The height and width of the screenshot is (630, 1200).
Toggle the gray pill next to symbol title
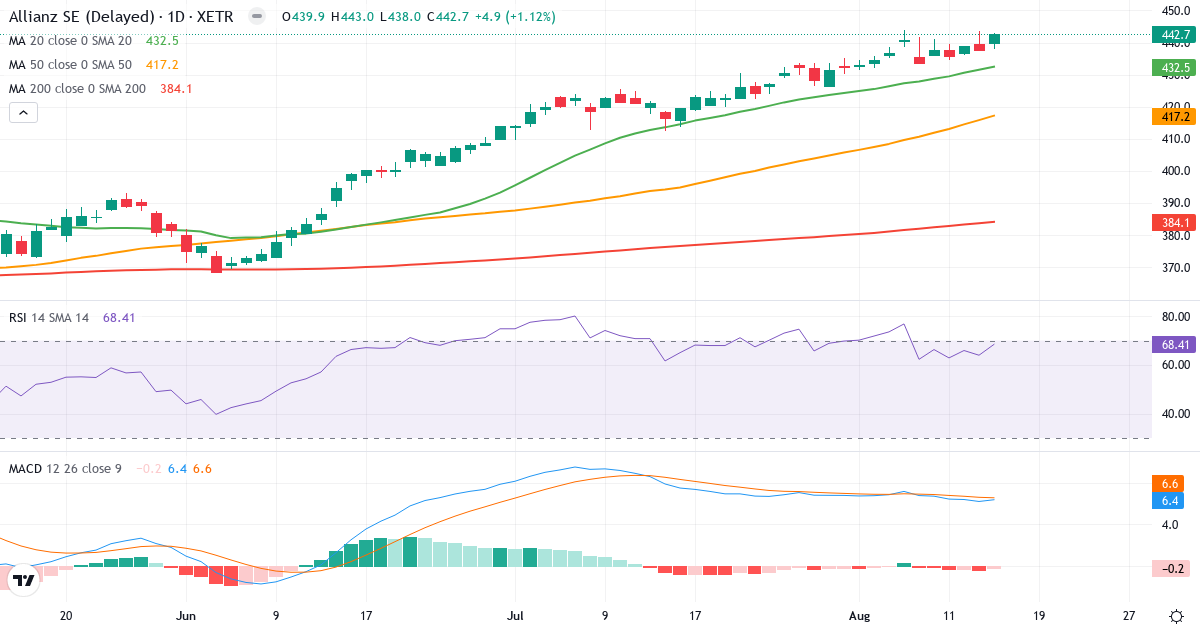257,17
